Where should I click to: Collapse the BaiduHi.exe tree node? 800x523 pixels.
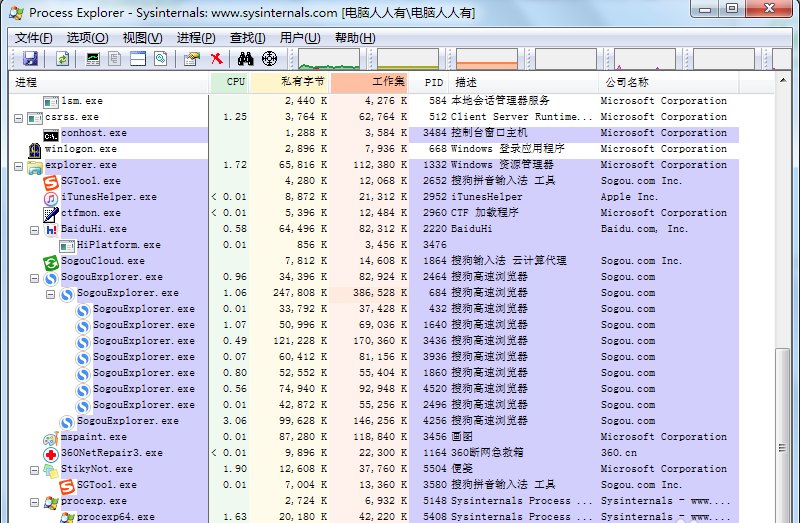click(x=35, y=230)
